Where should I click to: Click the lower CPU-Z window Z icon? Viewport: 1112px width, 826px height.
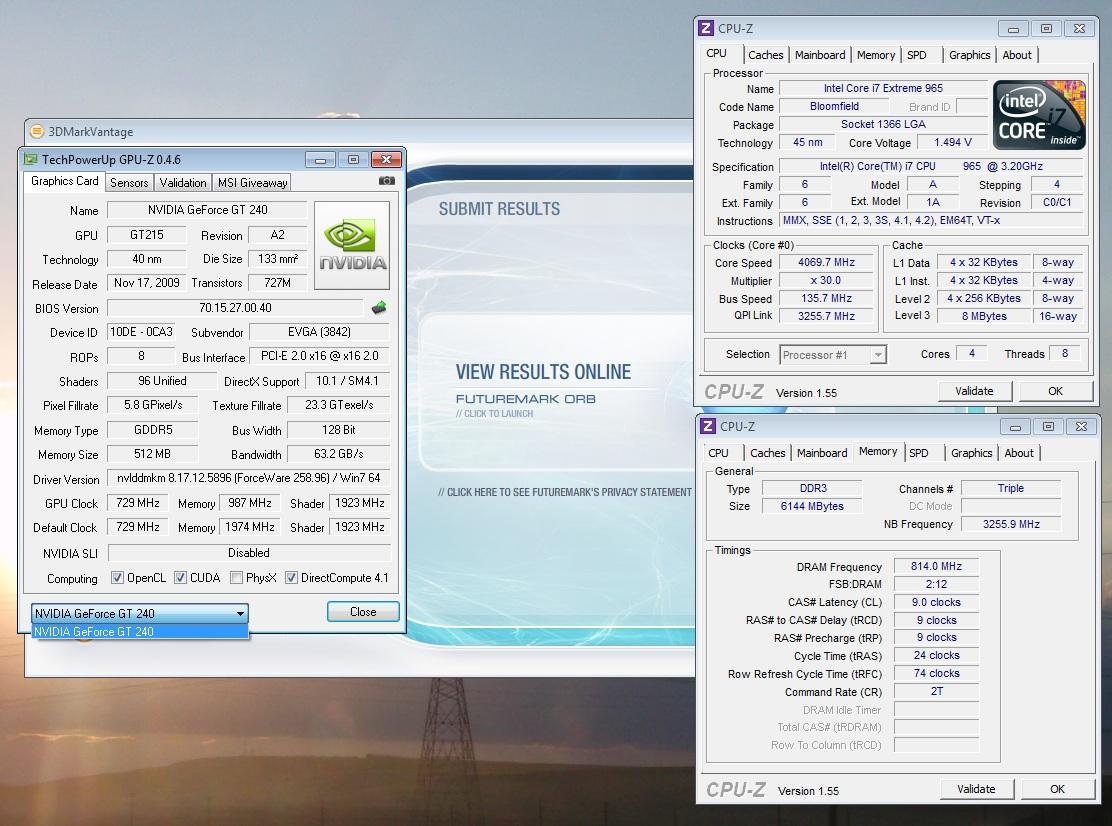(708, 426)
